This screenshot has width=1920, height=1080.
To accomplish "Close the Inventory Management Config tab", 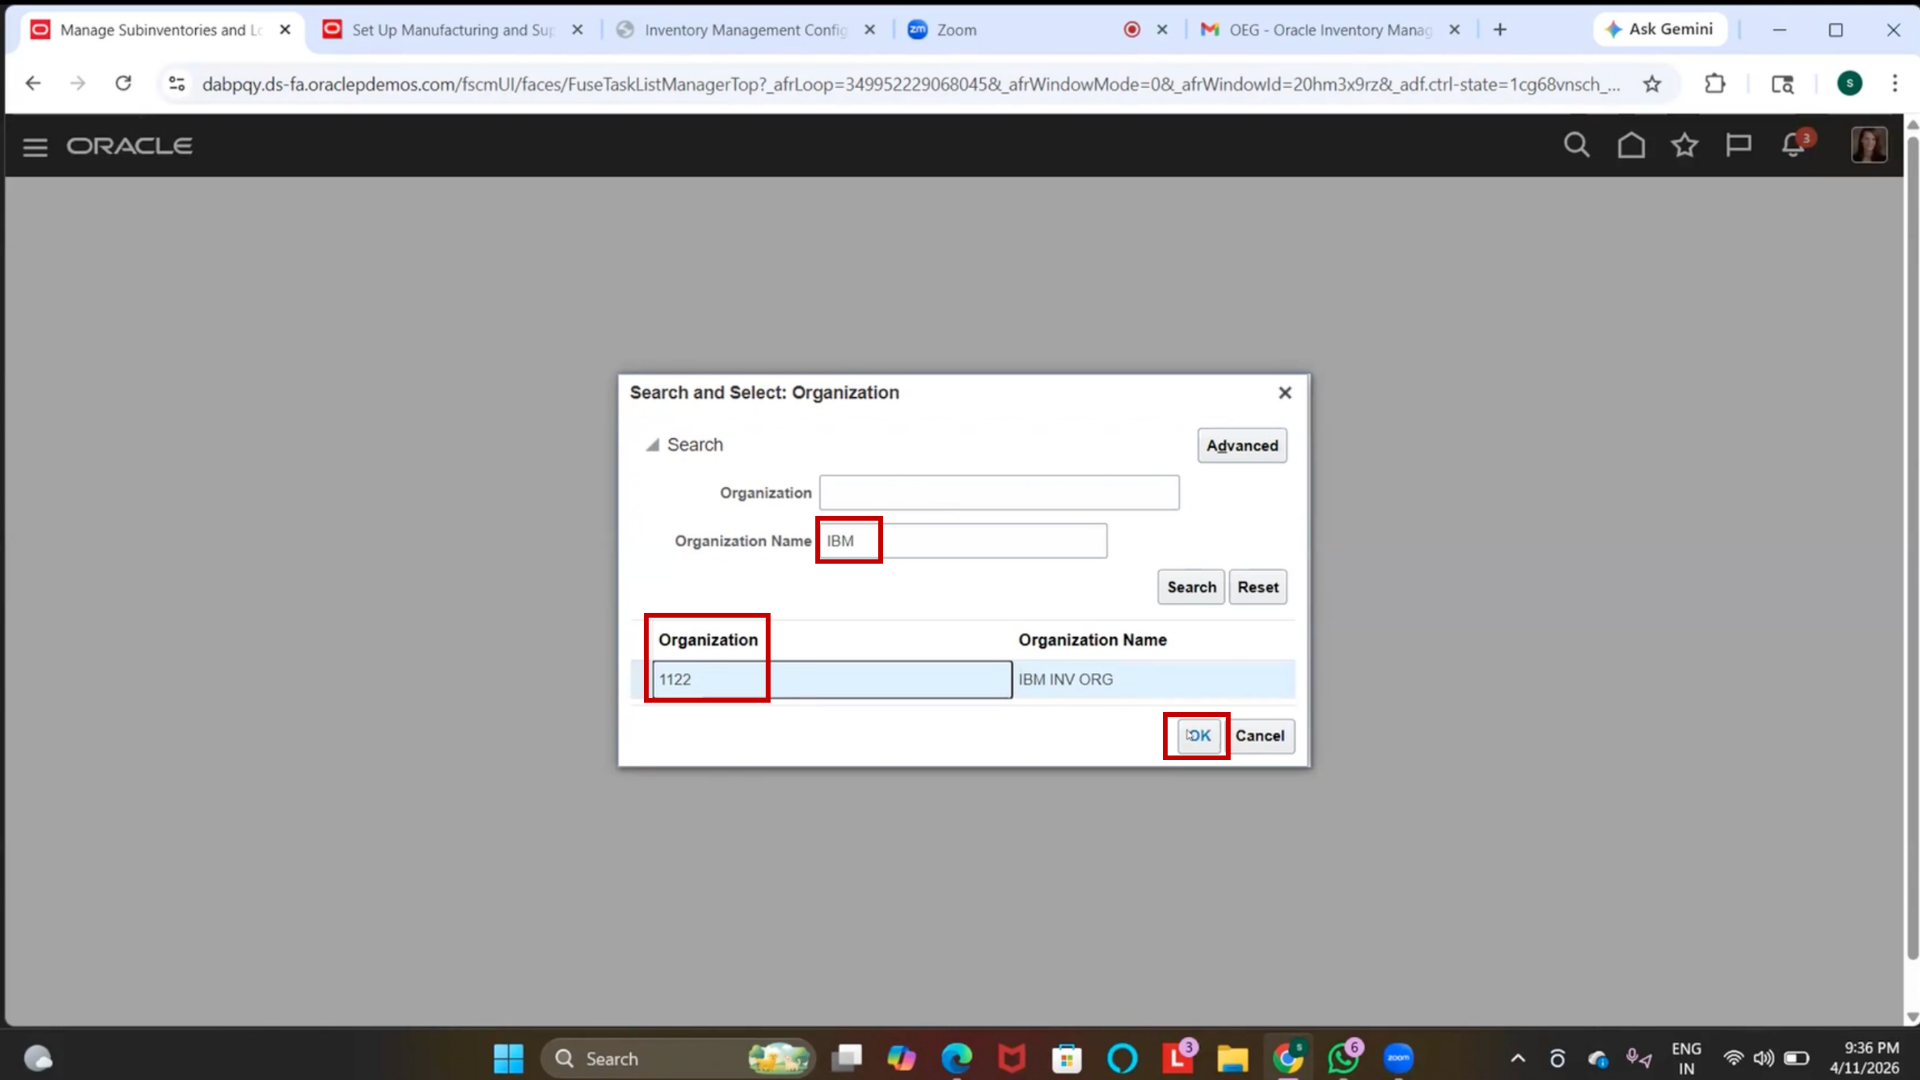I will click(870, 30).
